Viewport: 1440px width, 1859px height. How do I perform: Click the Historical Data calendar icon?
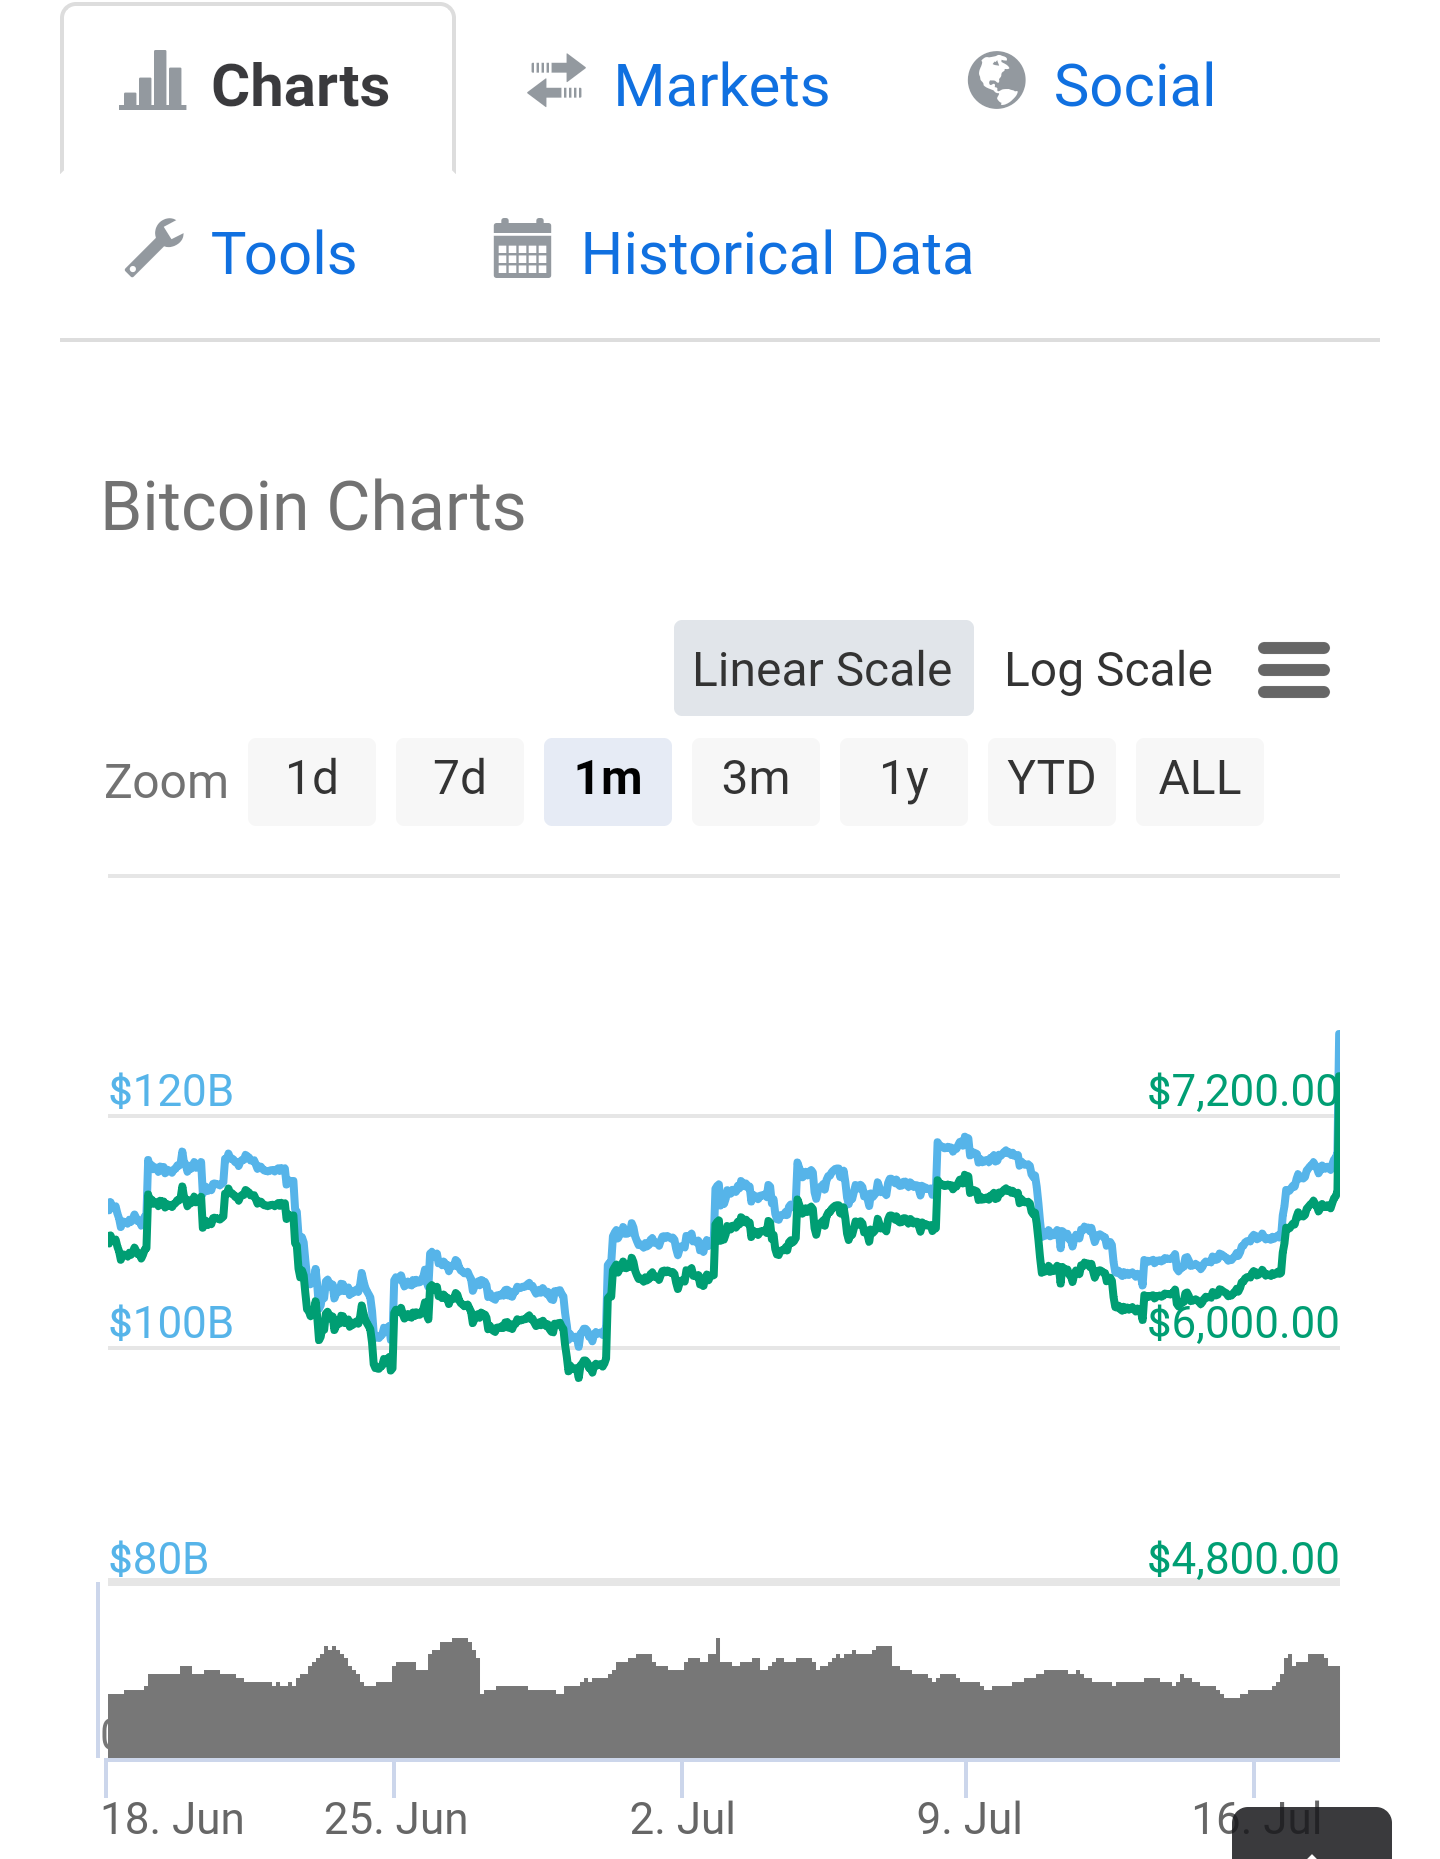(522, 248)
